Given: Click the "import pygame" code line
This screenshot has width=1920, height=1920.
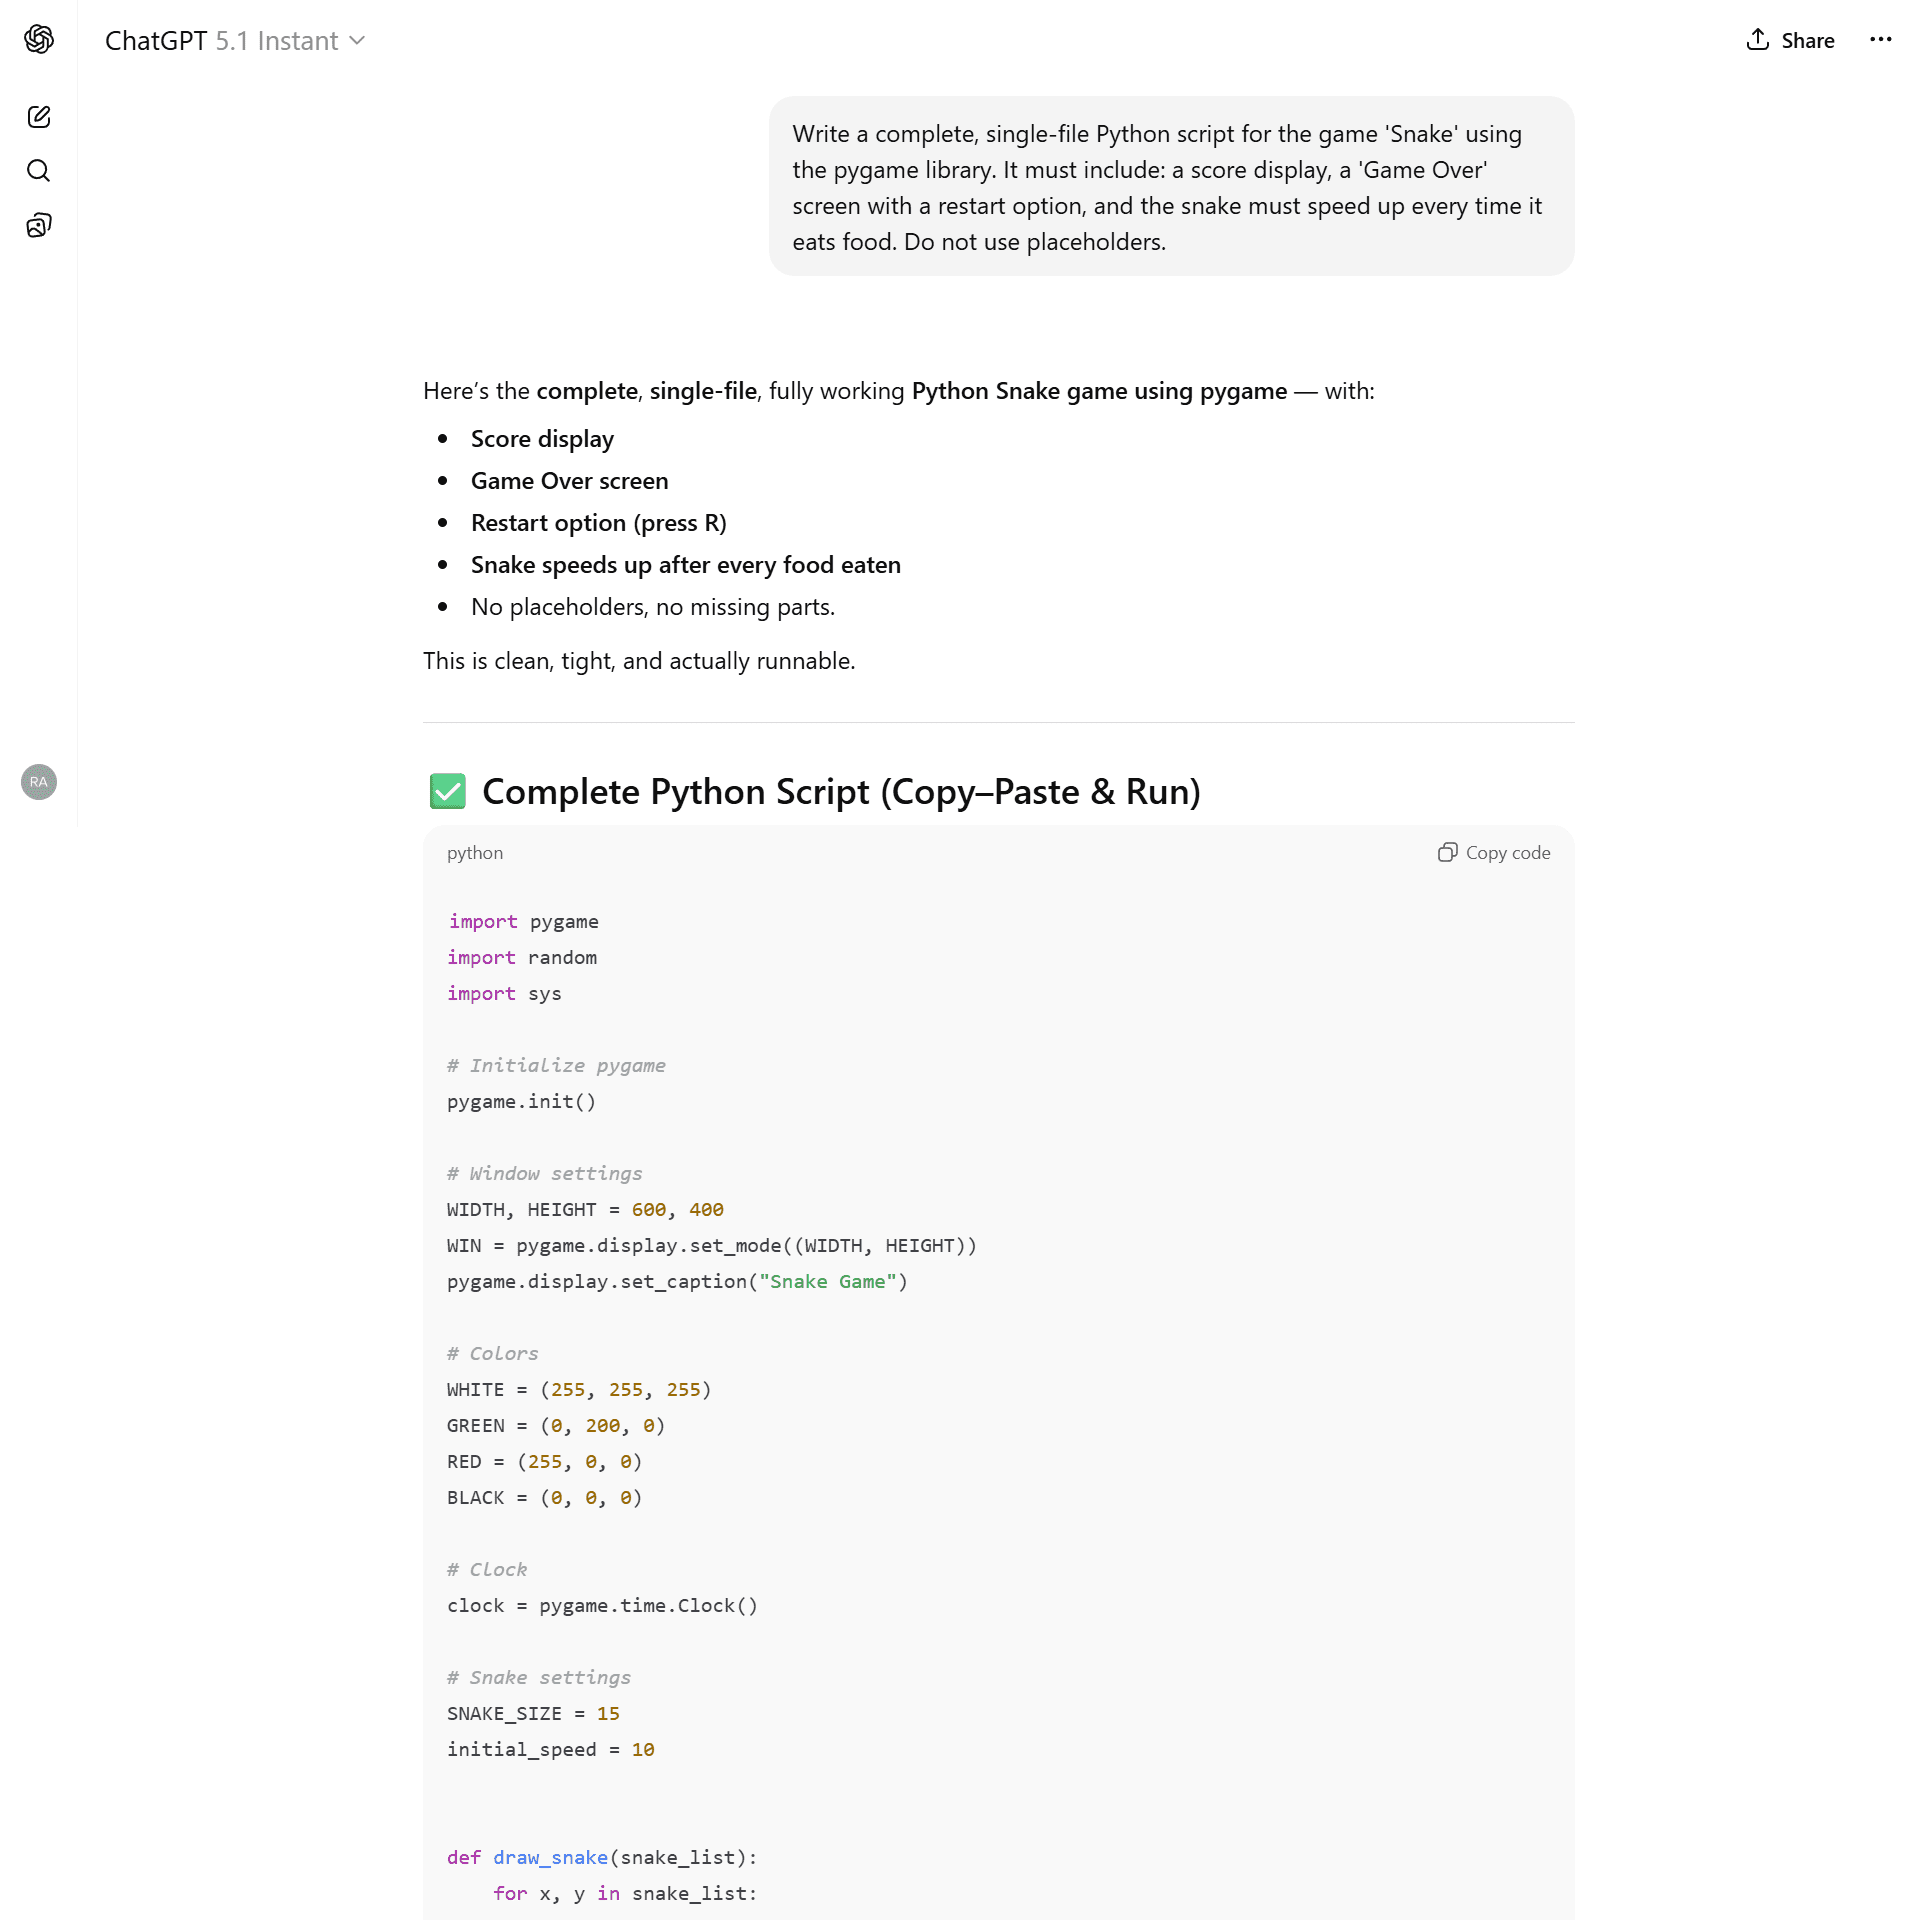Looking at the screenshot, I should pos(523,921).
